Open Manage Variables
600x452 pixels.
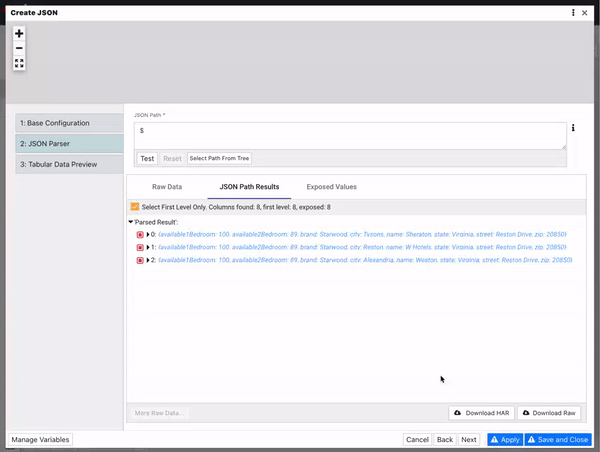coord(40,439)
